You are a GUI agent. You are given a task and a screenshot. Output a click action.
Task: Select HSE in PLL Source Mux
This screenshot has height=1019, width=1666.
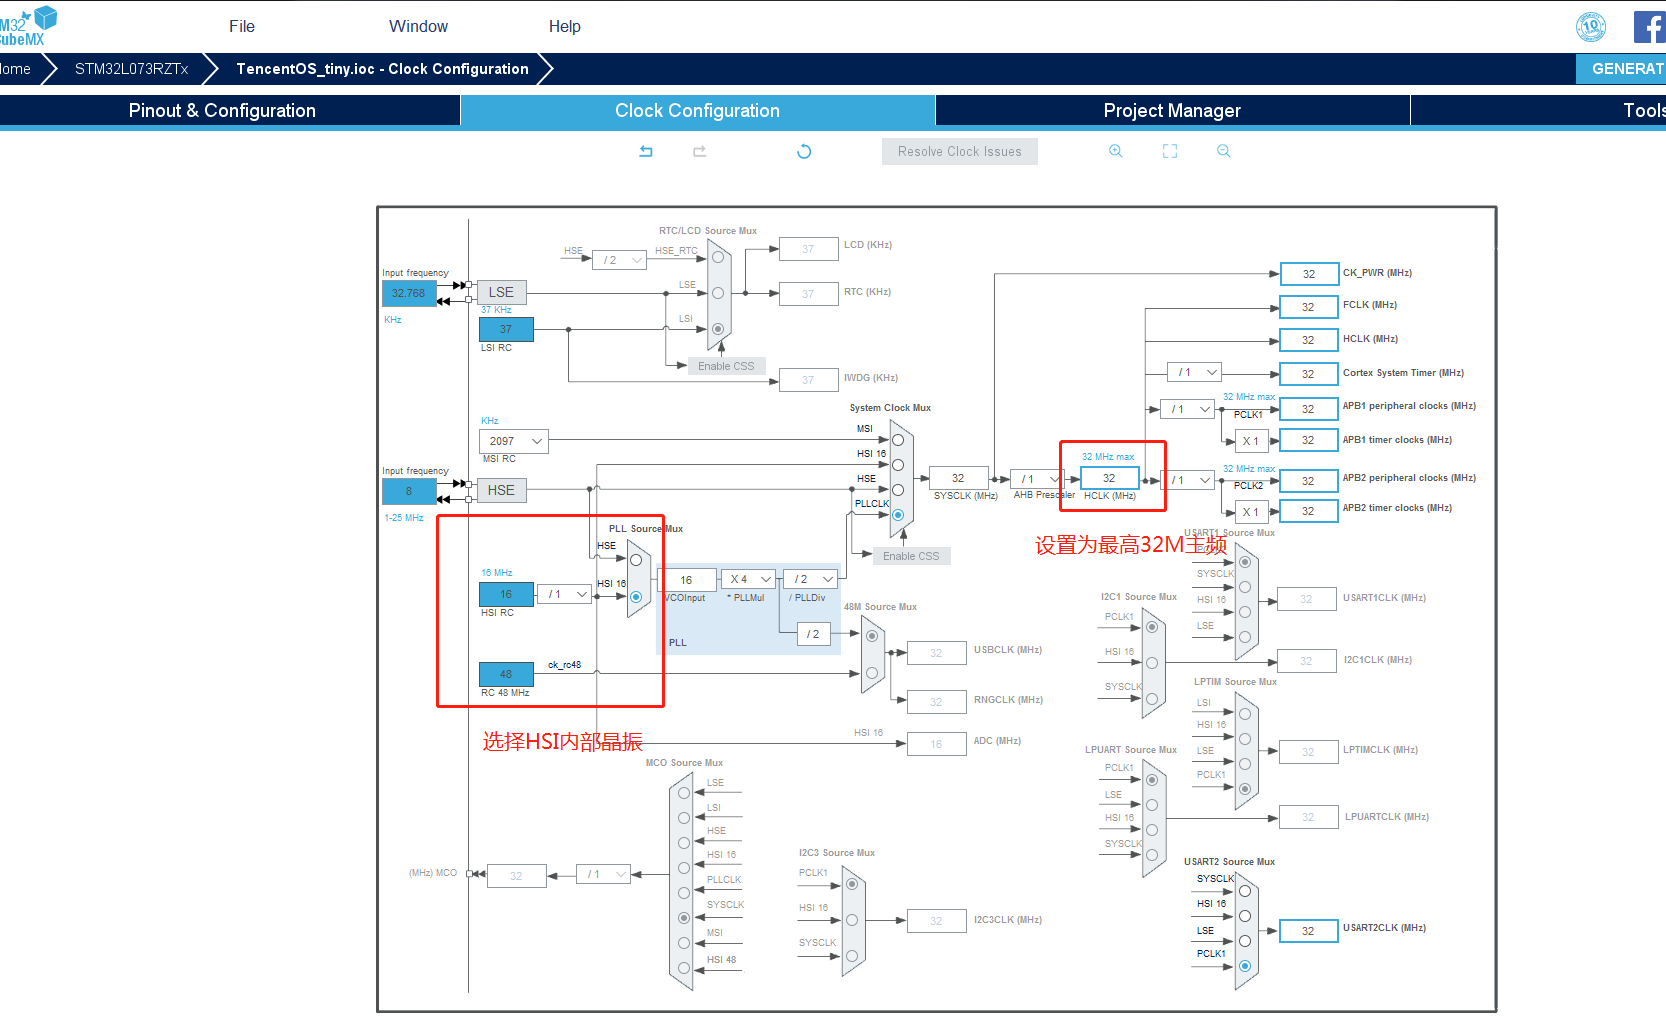coord(636,560)
